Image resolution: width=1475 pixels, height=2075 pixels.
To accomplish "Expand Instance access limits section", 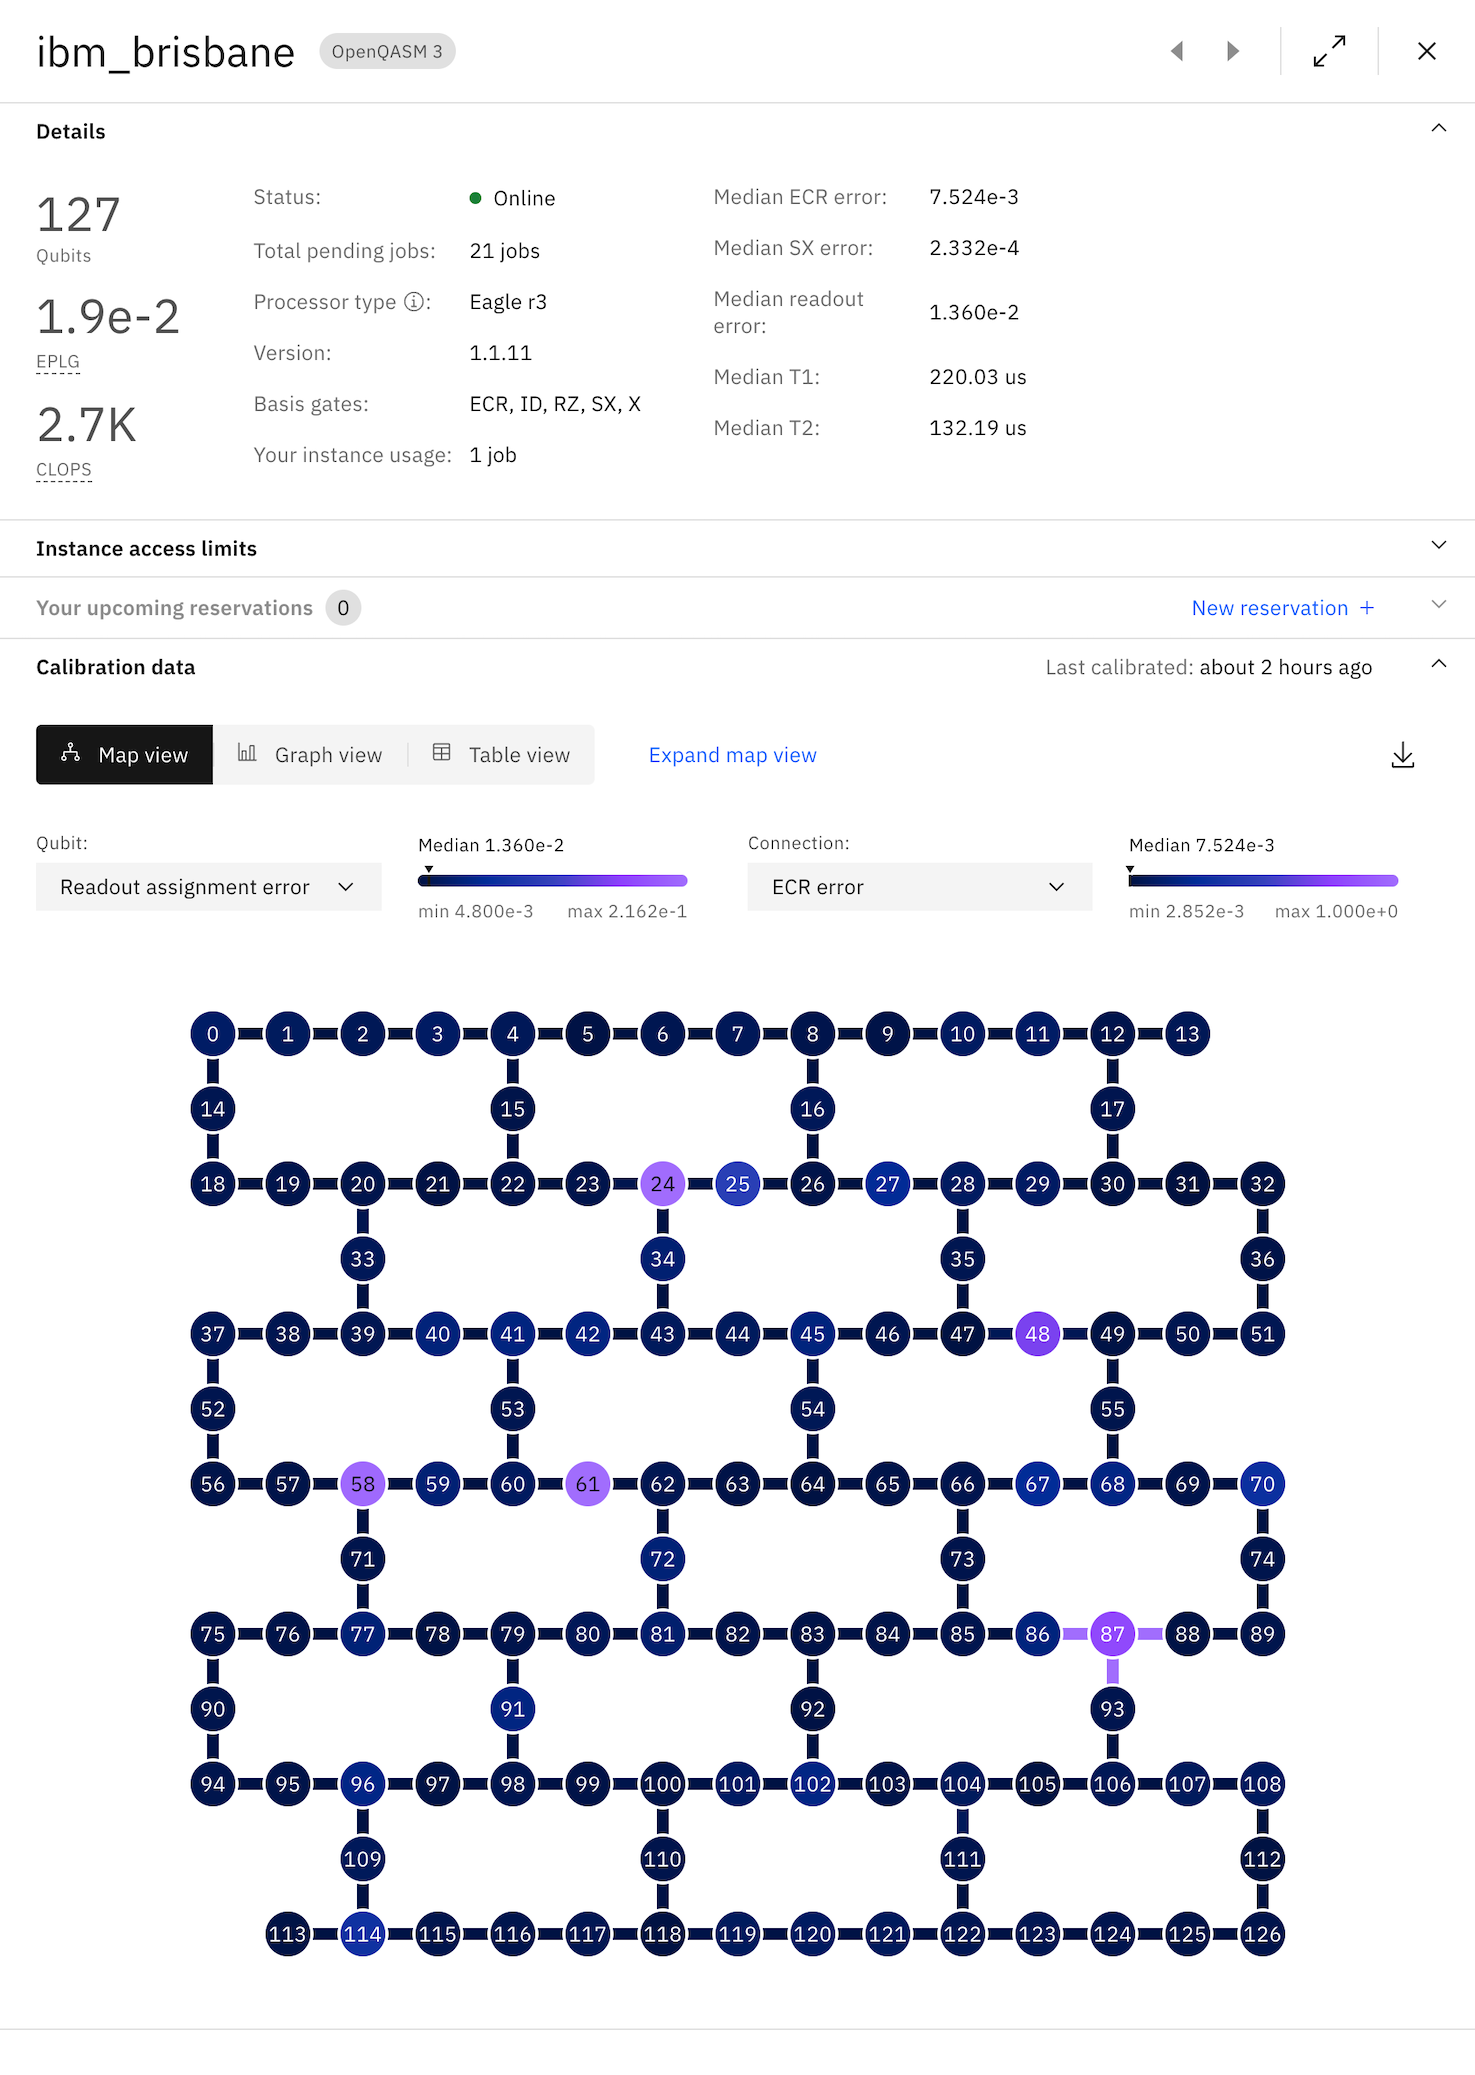I will coord(737,548).
